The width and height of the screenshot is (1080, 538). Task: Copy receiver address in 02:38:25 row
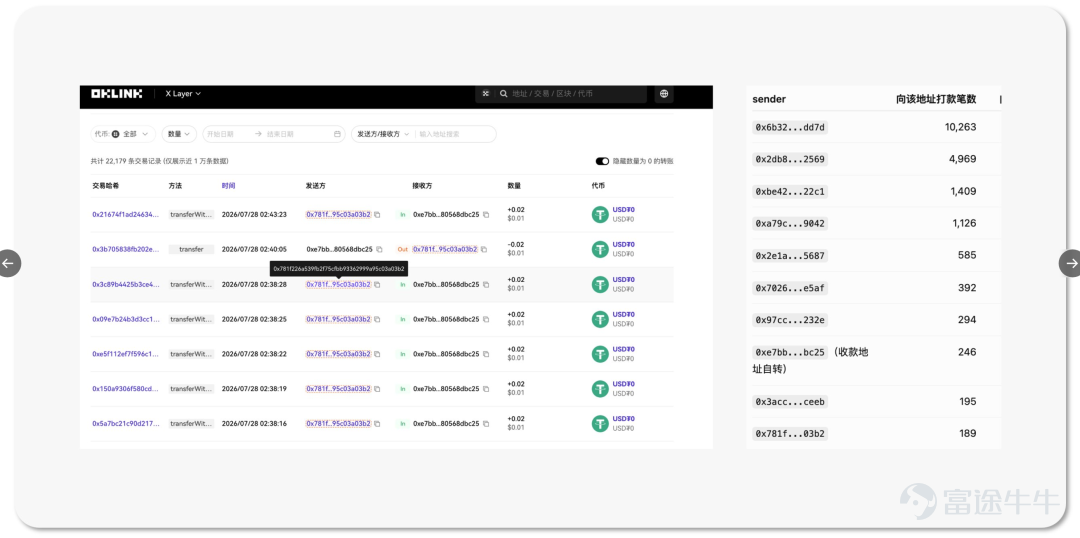[x=486, y=320]
